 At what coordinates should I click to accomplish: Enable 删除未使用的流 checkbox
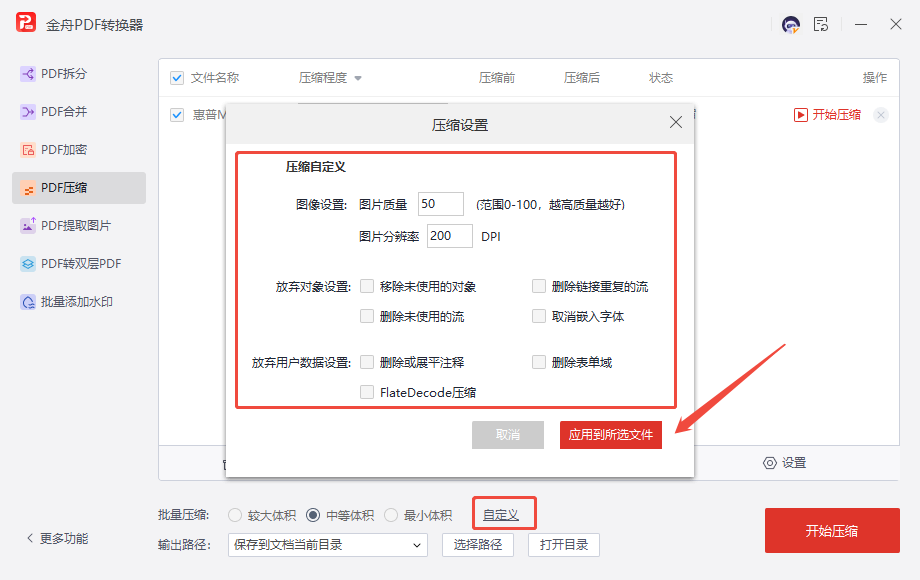pos(367,316)
